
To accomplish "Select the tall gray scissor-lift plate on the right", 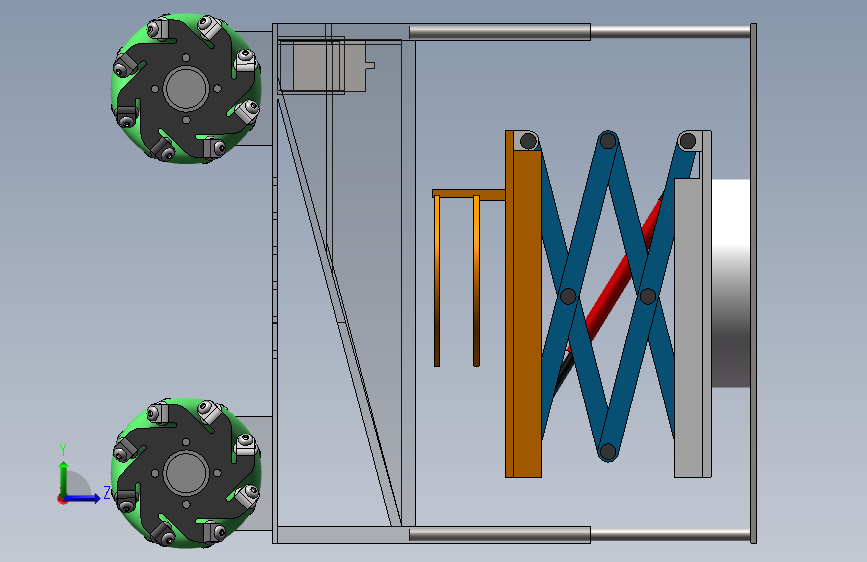I will (692, 327).
